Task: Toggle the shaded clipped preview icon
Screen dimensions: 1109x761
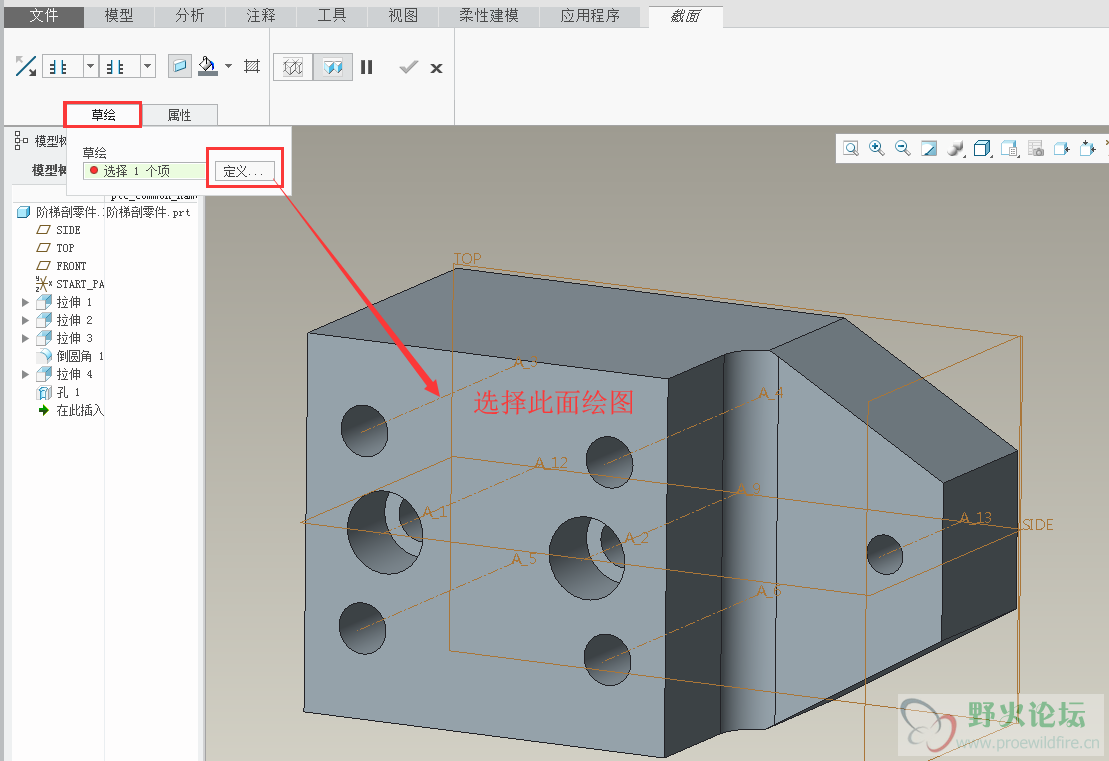Action: (332, 67)
